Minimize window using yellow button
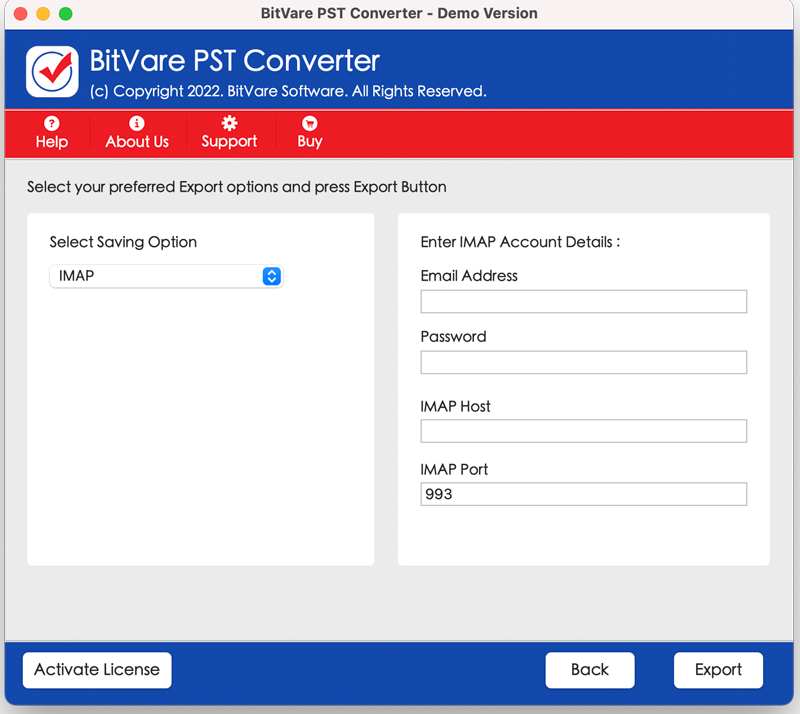Image resolution: width=800 pixels, height=714 pixels. [43, 13]
